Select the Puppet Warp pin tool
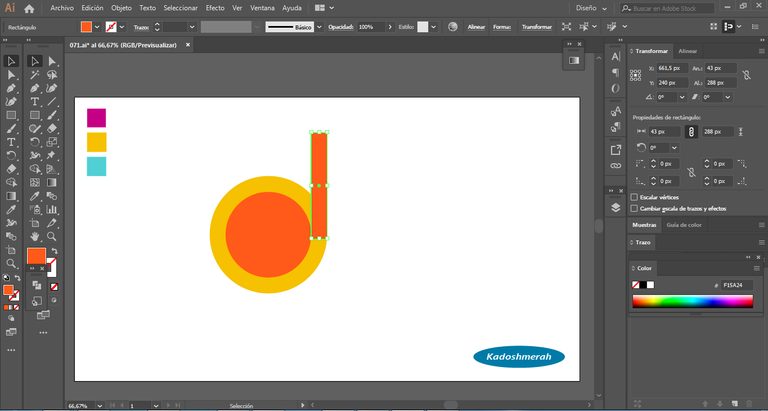768x411 pixels. click(x=51, y=155)
